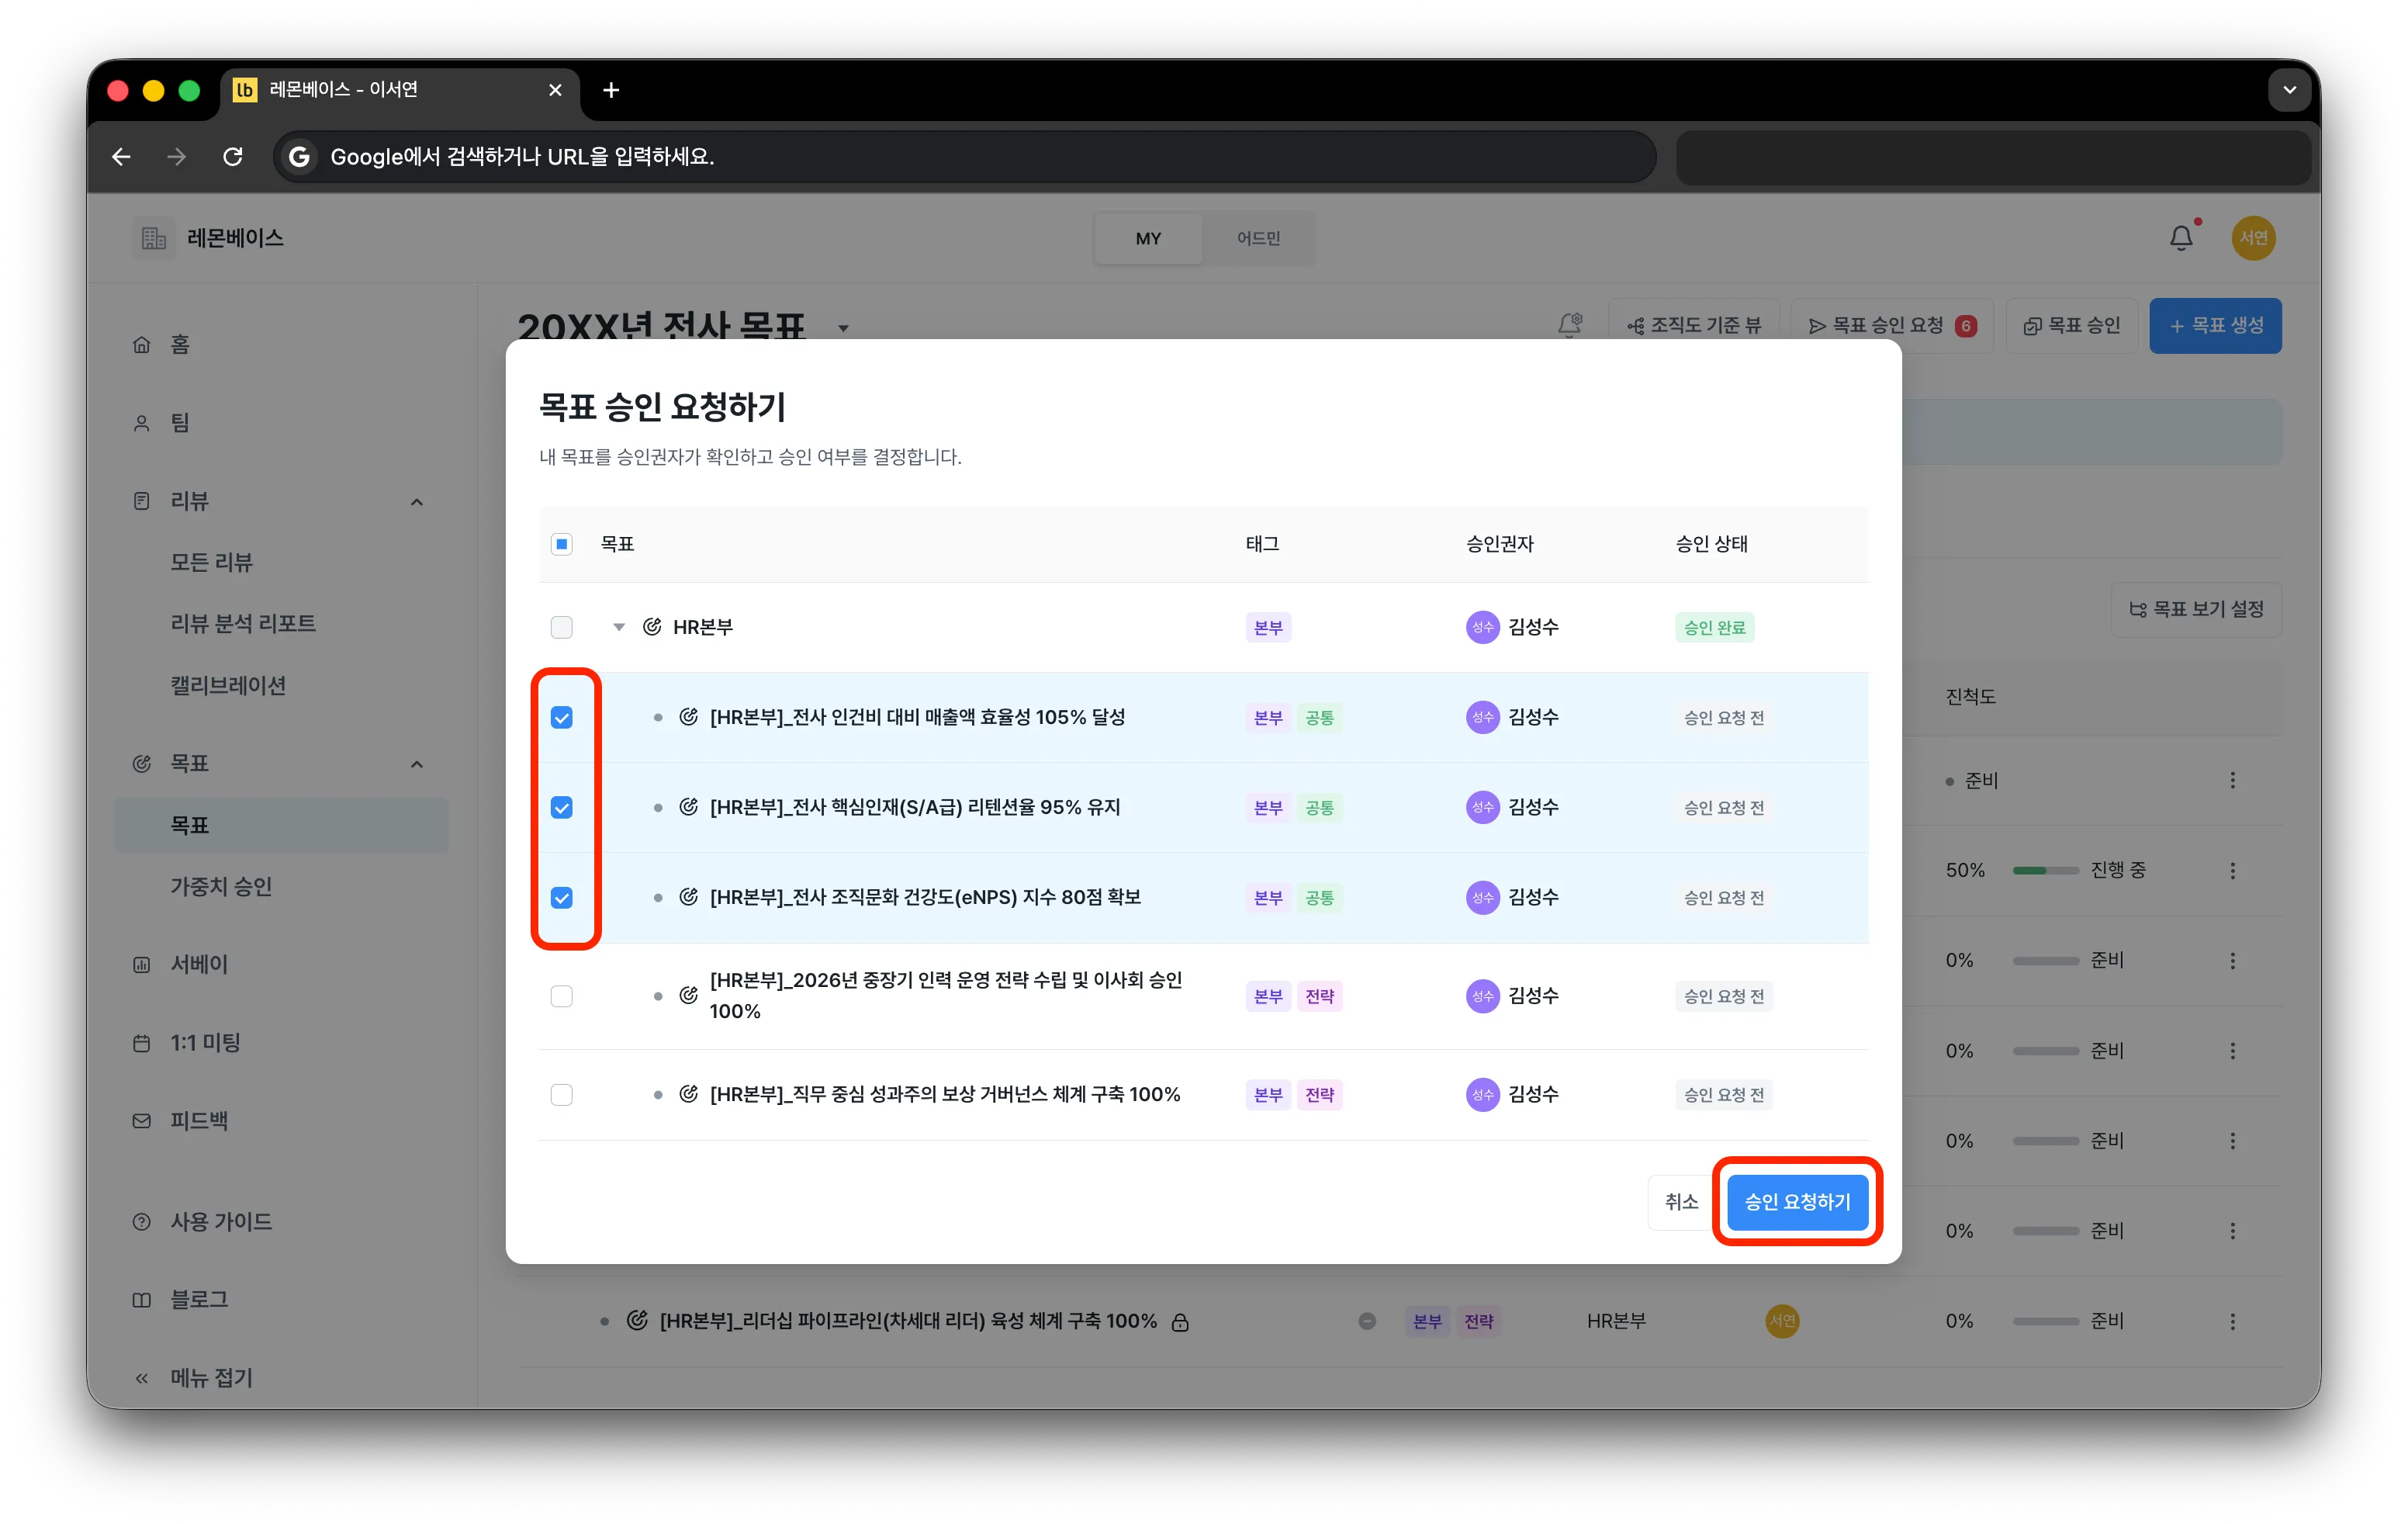The width and height of the screenshot is (2408, 1524).
Task: Cancel the dialog with 취소
Action: pos(1681,1201)
